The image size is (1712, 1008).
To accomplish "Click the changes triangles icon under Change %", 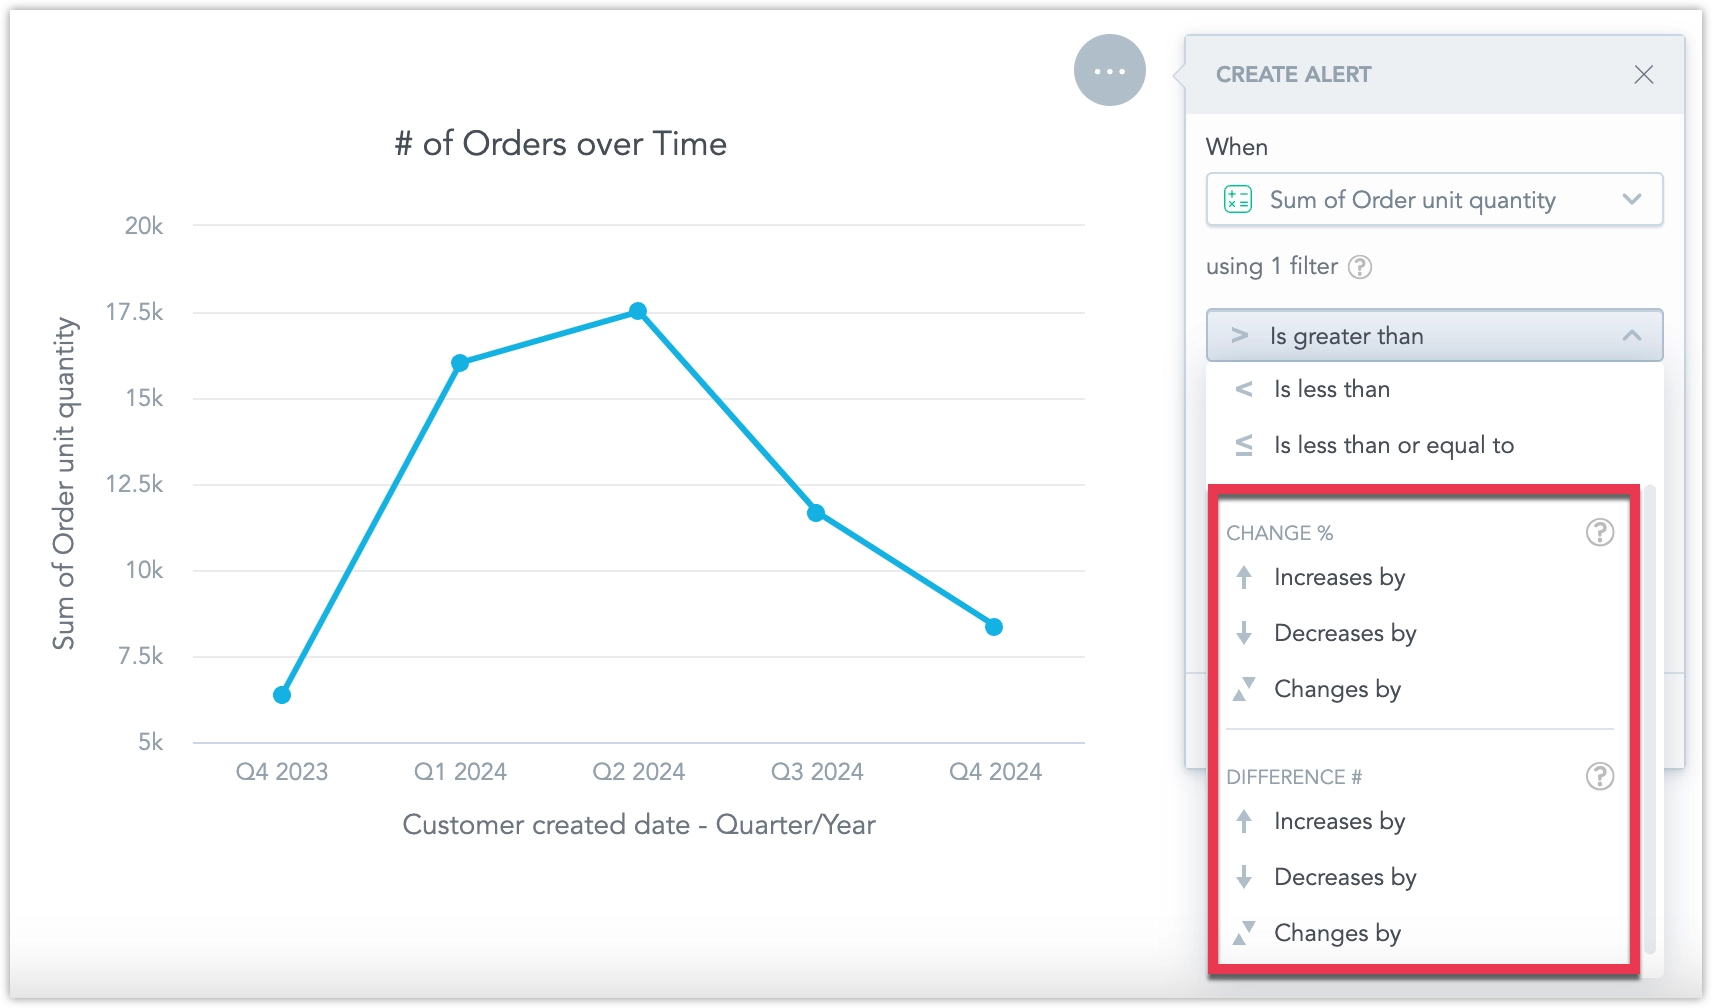I will 1243,689.
